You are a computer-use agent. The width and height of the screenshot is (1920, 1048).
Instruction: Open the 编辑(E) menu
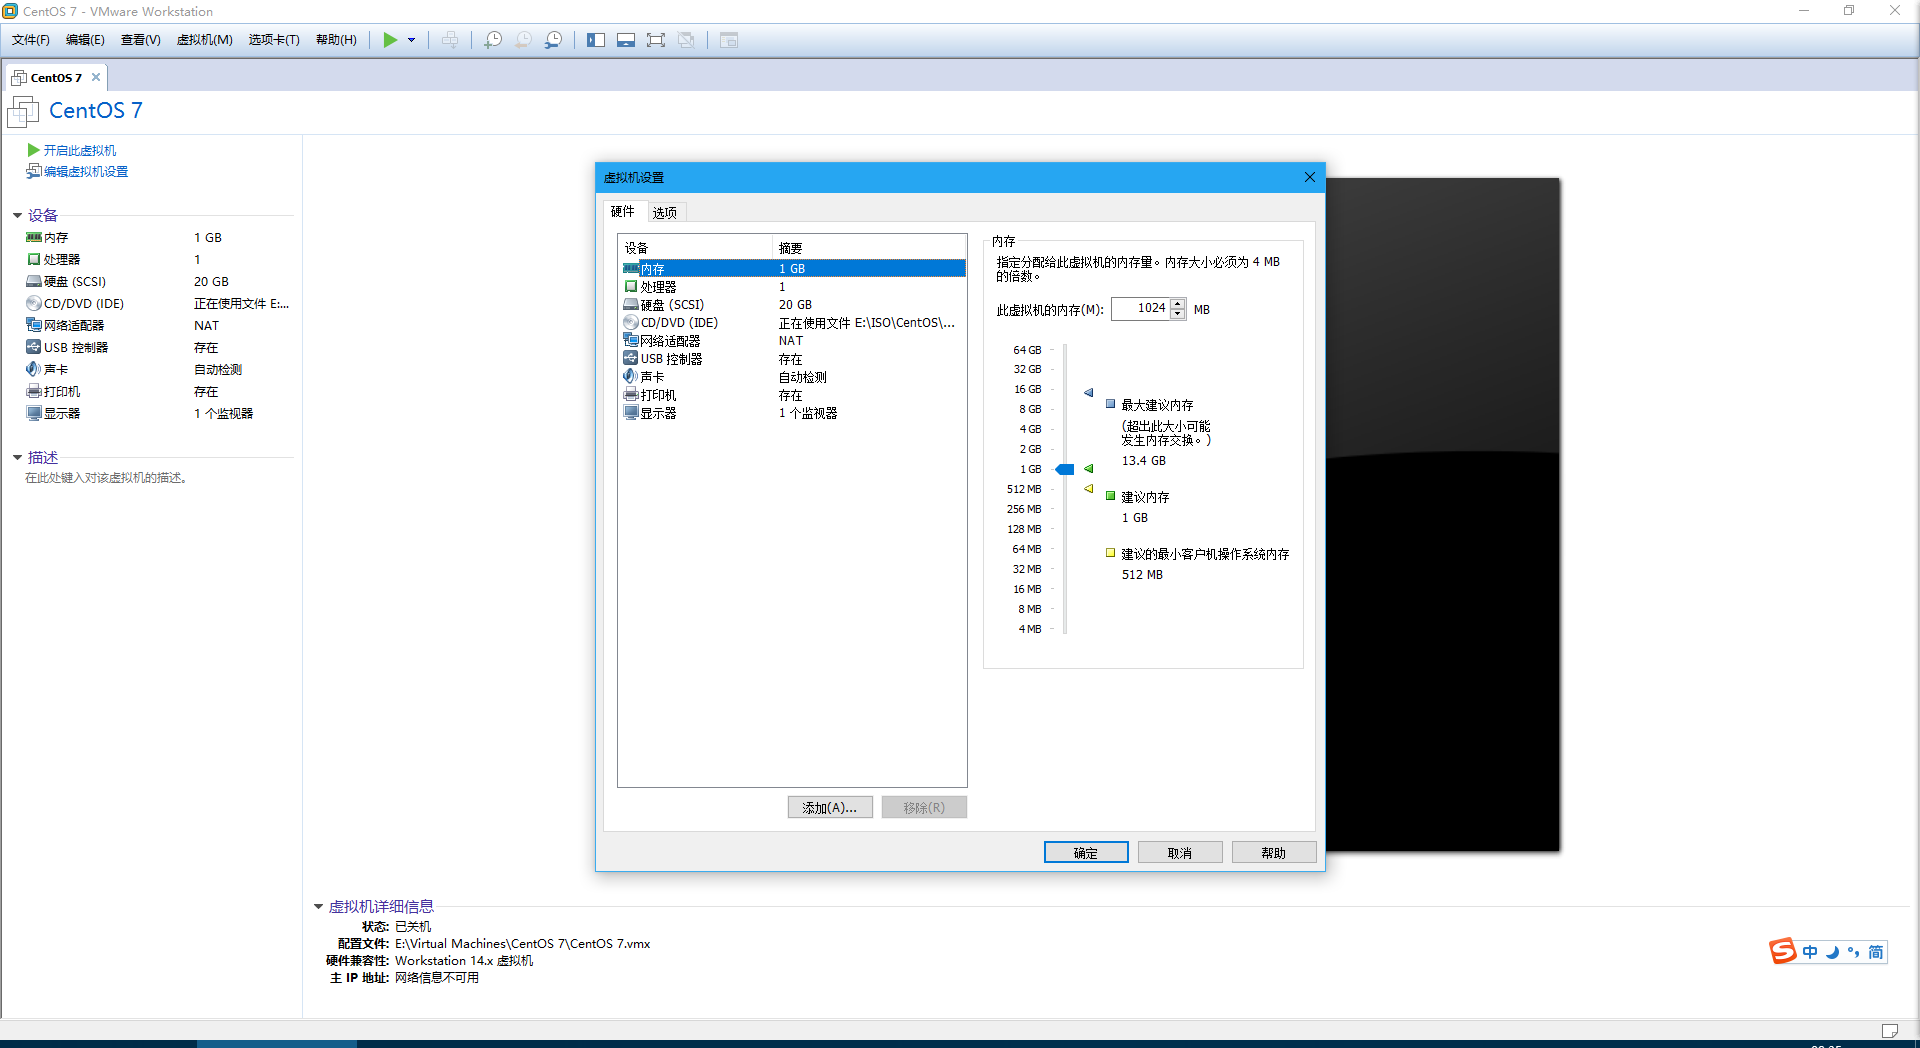pos(85,40)
